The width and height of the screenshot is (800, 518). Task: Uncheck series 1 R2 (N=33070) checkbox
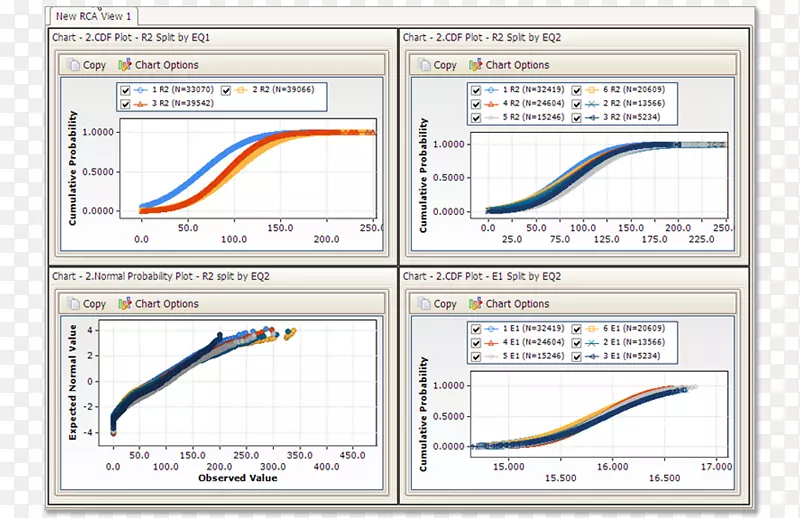pos(126,90)
